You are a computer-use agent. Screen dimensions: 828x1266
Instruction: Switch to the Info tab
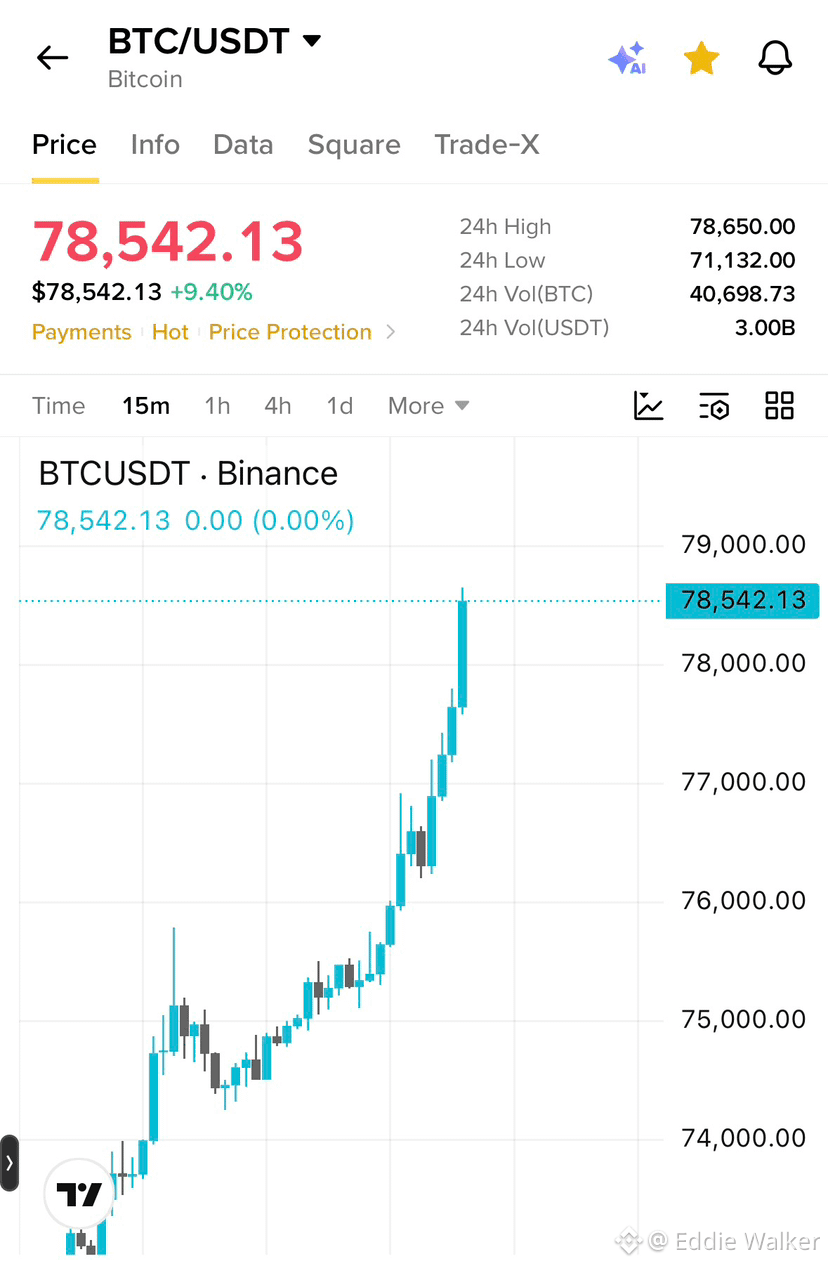[155, 145]
